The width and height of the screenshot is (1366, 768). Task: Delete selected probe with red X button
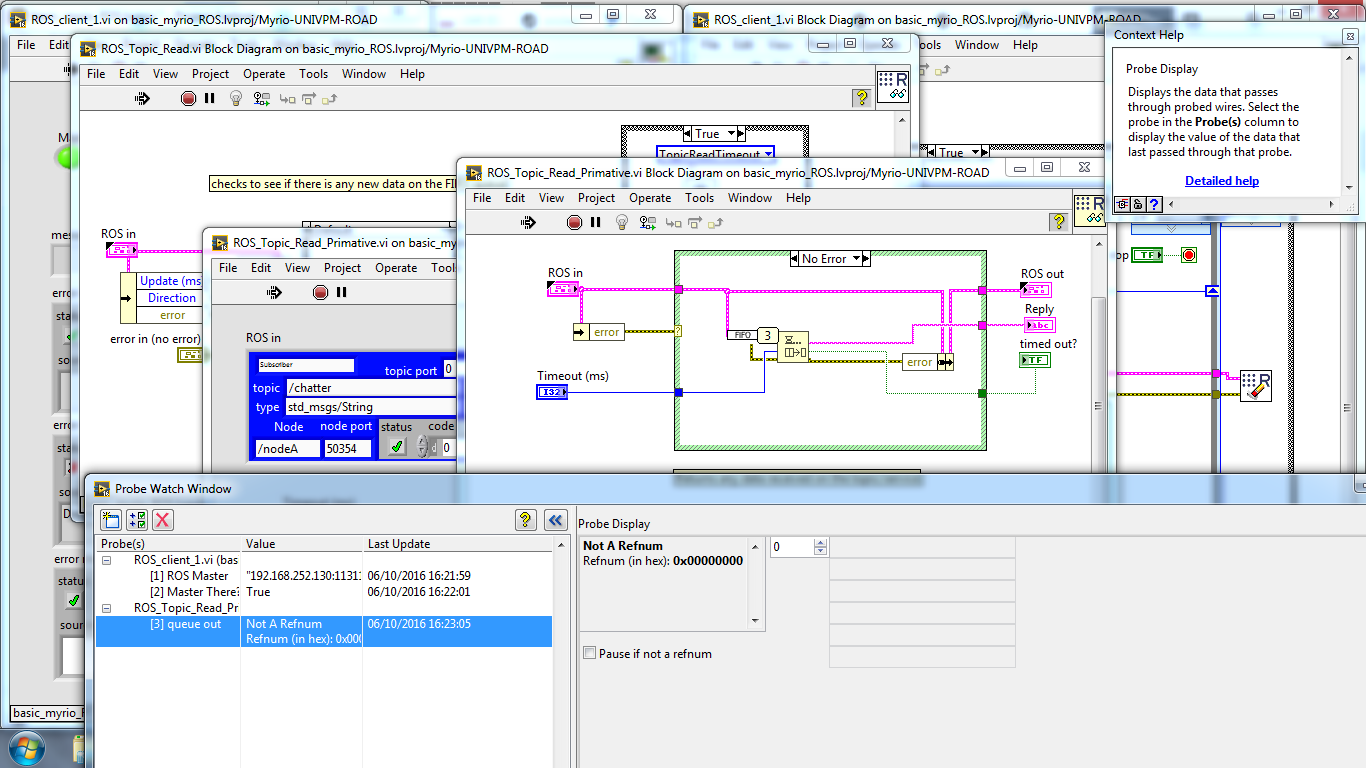coord(163,519)
